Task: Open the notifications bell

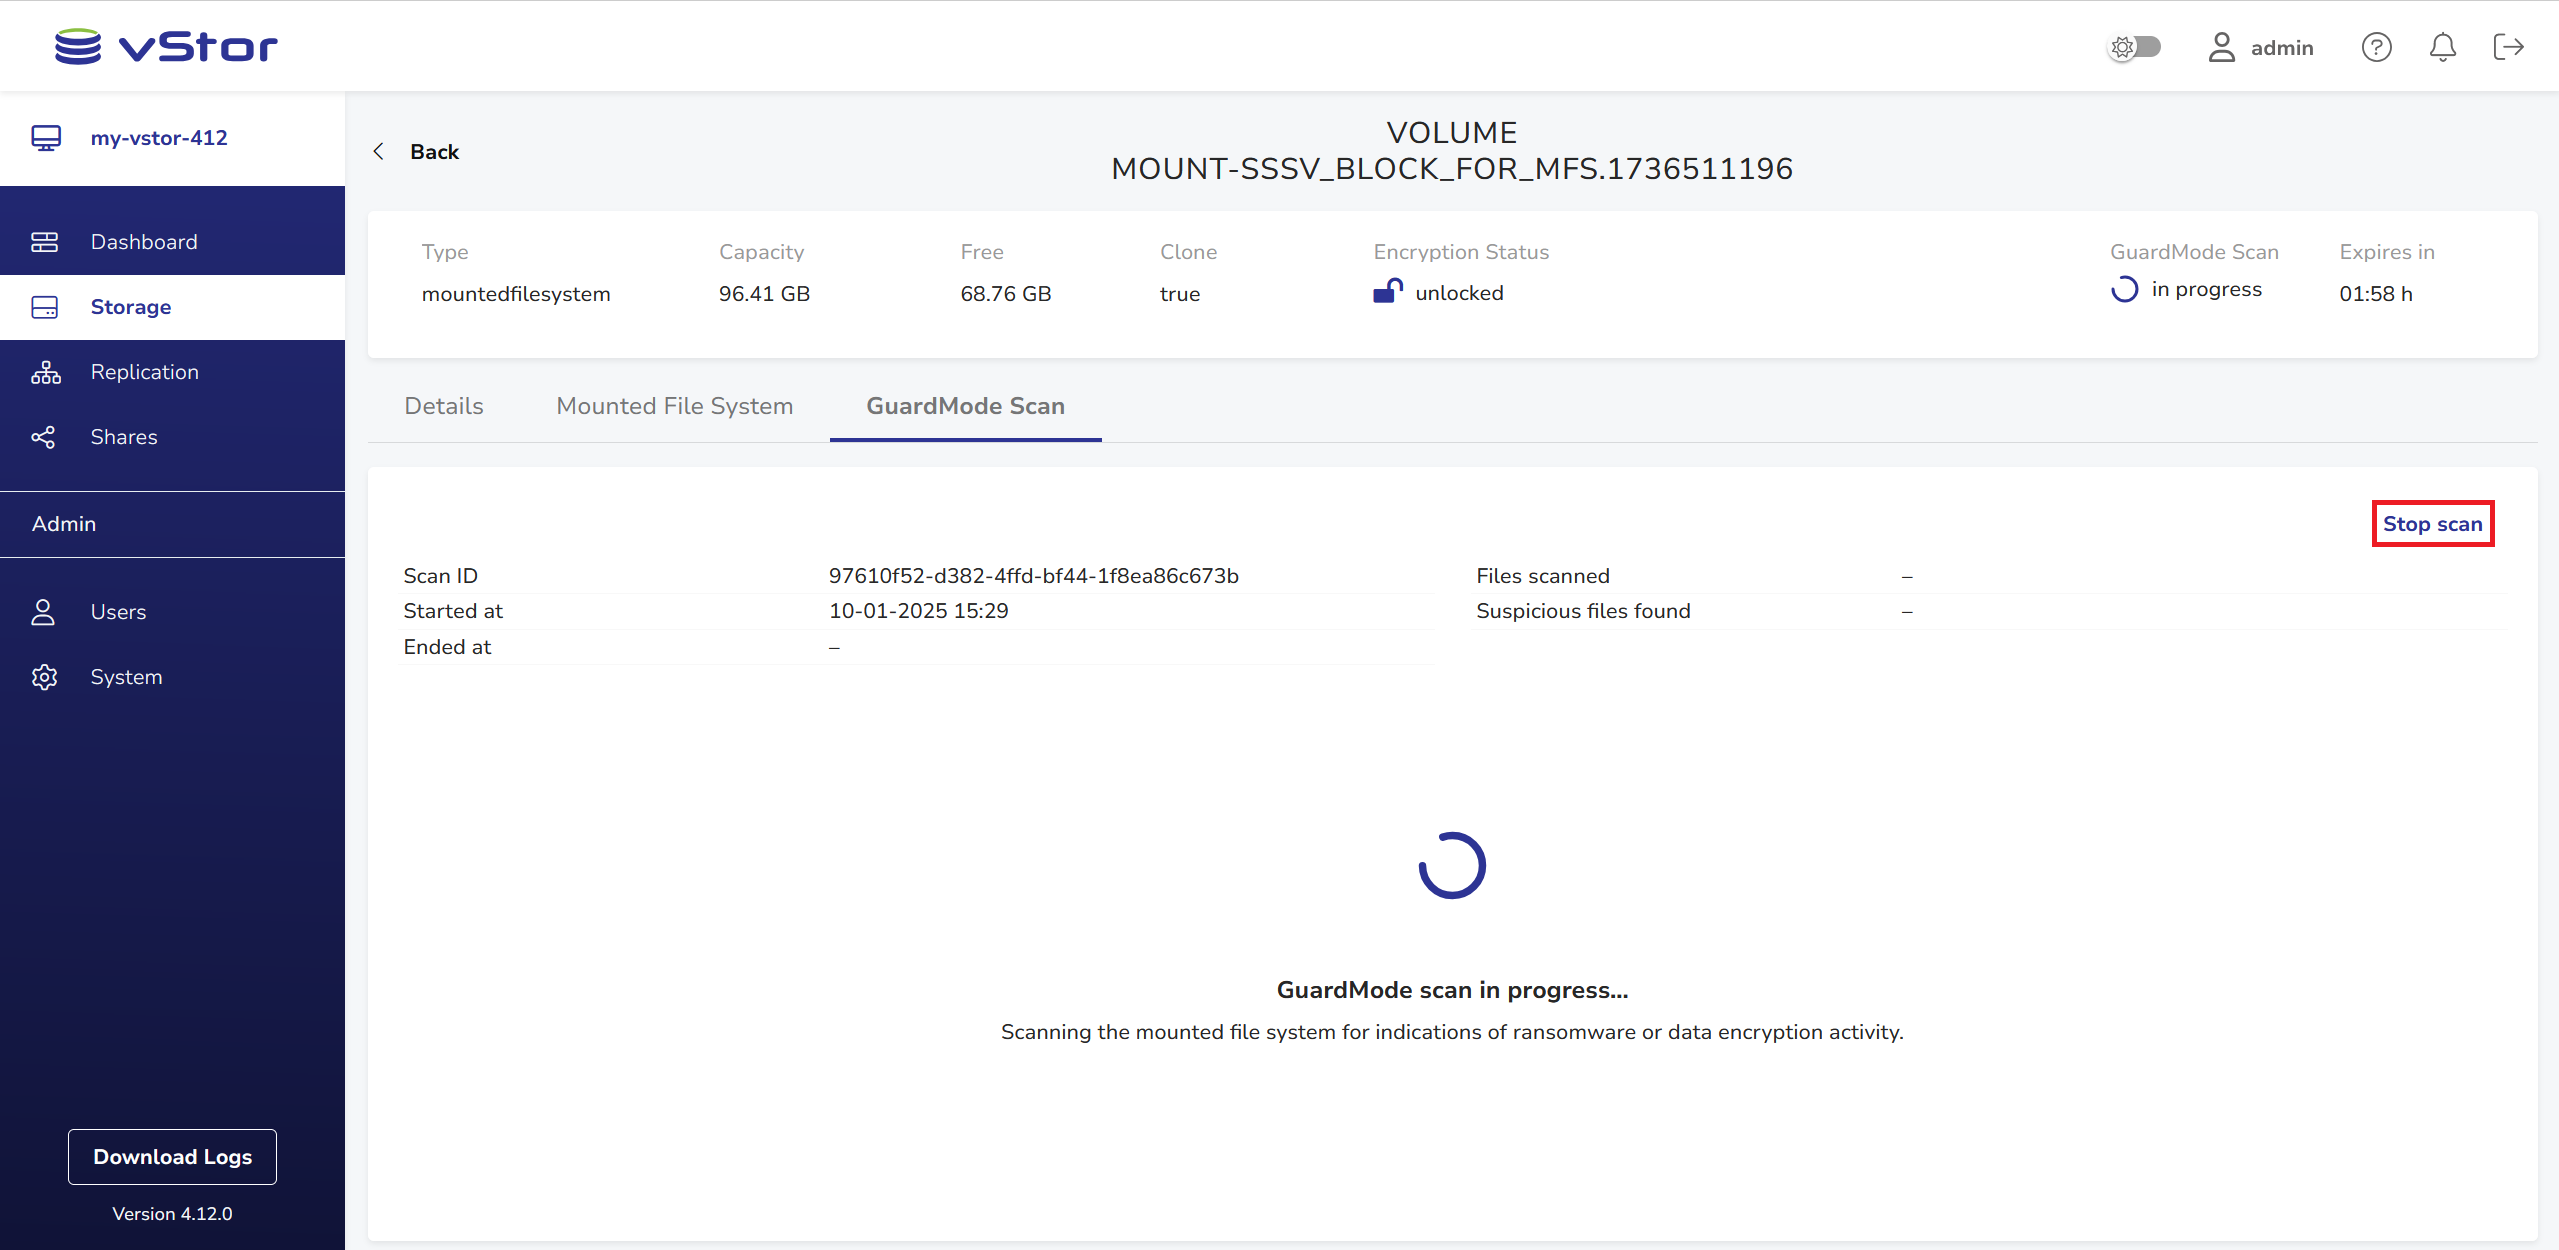Action: point(2442,47)
